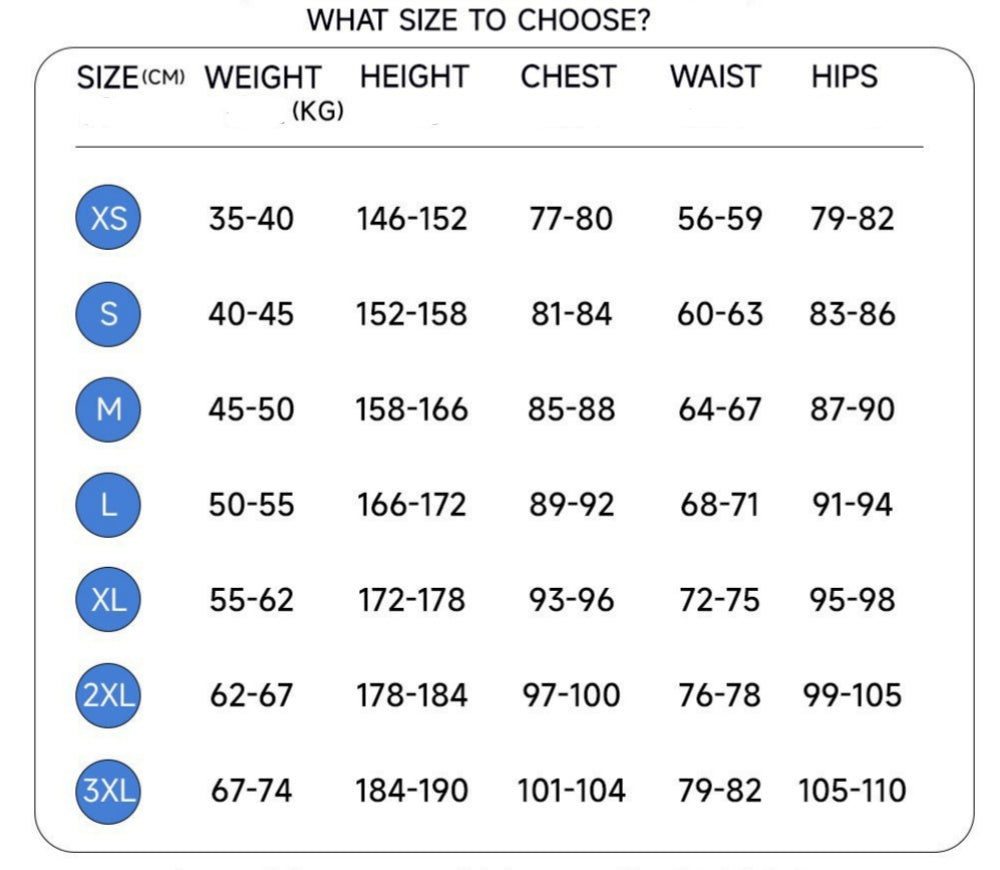This screenshot has width=1000, height=870.
Task: Click the 3XL hips value 105-110
Action: [x=852, y=792]
